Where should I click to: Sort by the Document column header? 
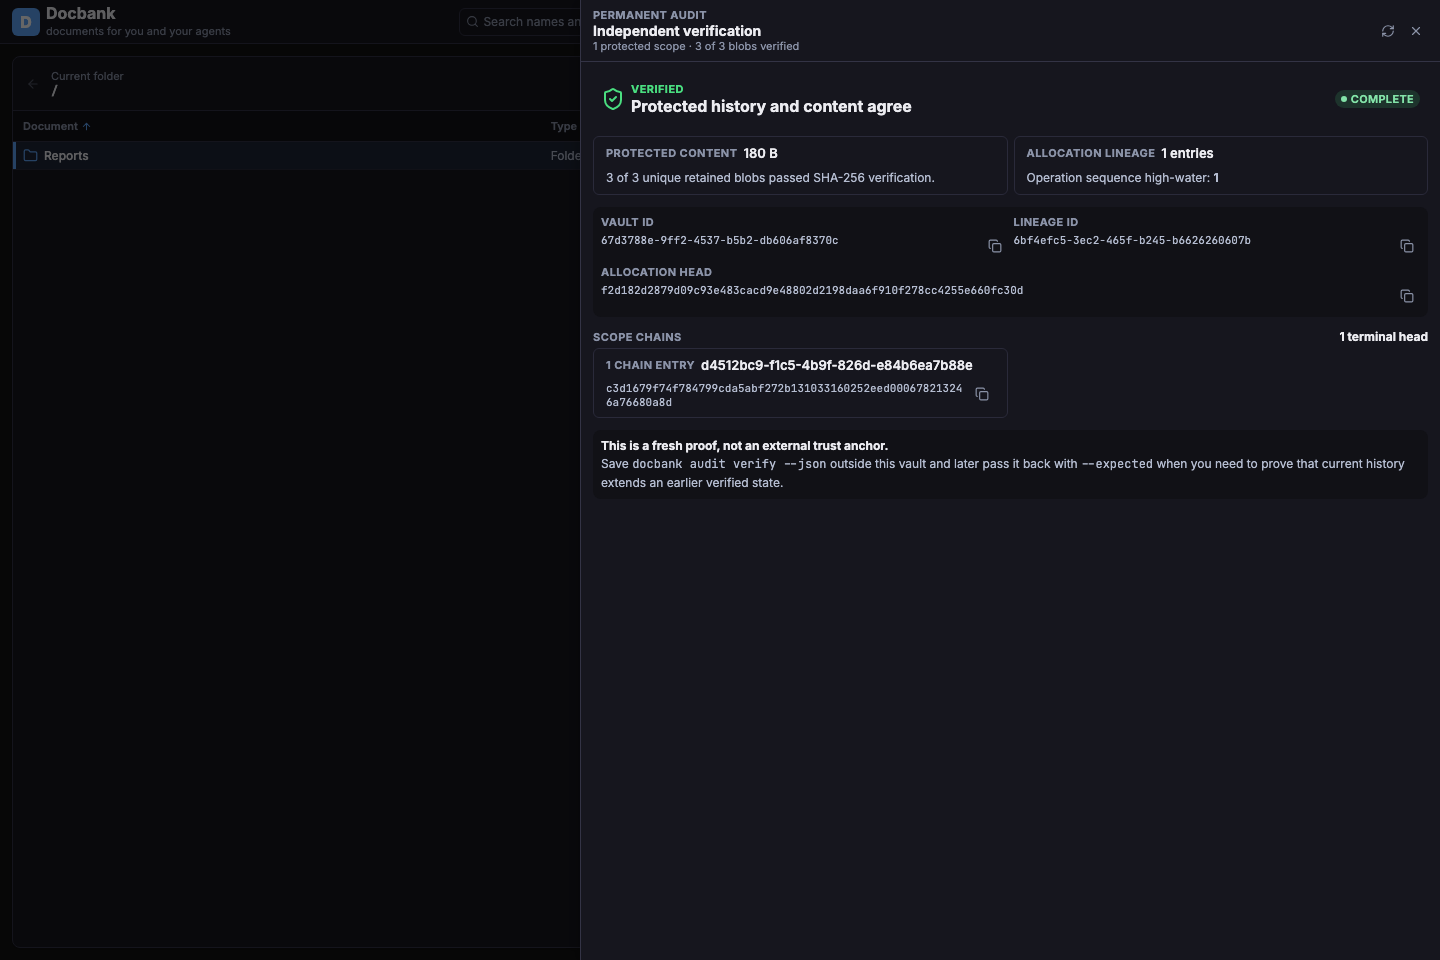(x=57, y=126)
